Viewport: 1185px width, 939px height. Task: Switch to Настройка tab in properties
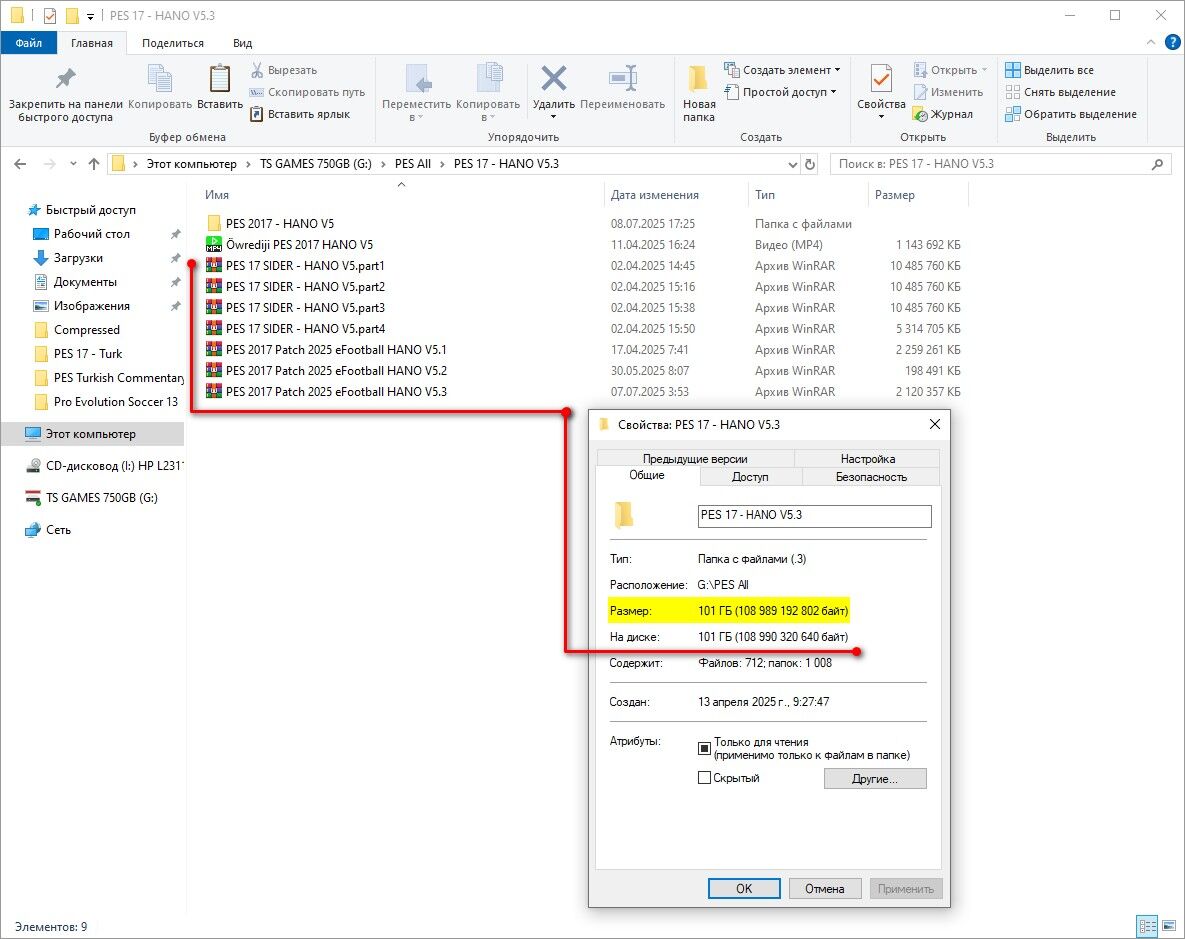point(868,458)
